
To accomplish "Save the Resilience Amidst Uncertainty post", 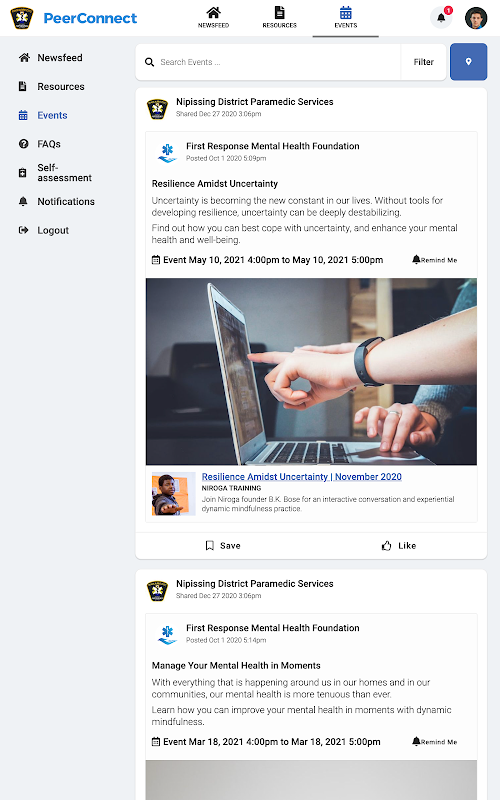I will click(223, 545).
